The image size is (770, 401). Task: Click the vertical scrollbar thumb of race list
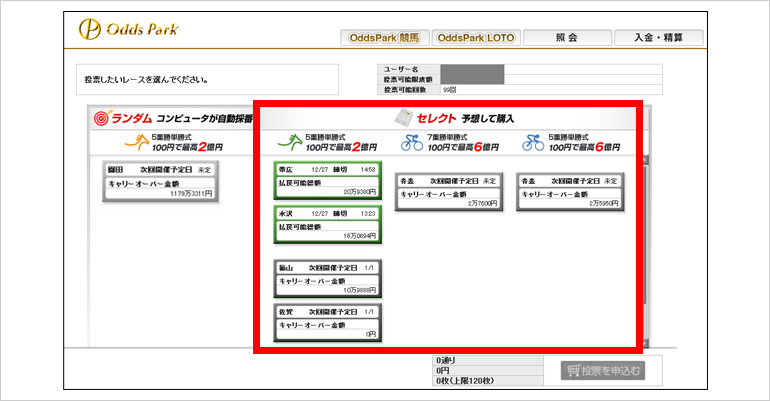(x=646, y=235)
